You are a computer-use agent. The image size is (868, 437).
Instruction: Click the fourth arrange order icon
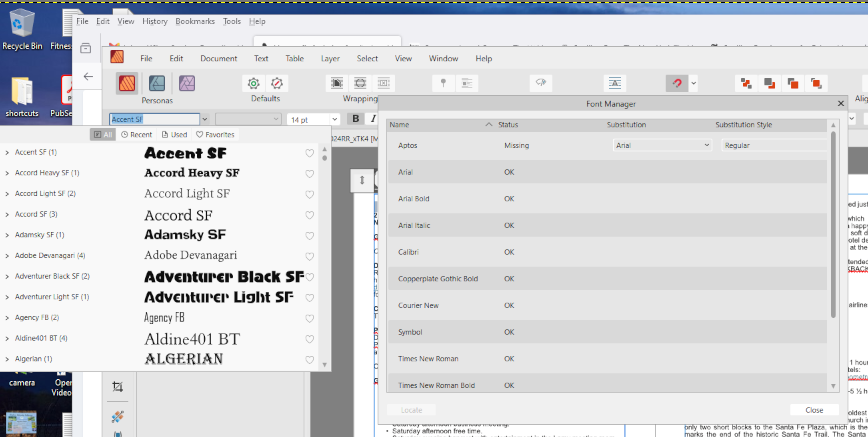click(815, 83)
